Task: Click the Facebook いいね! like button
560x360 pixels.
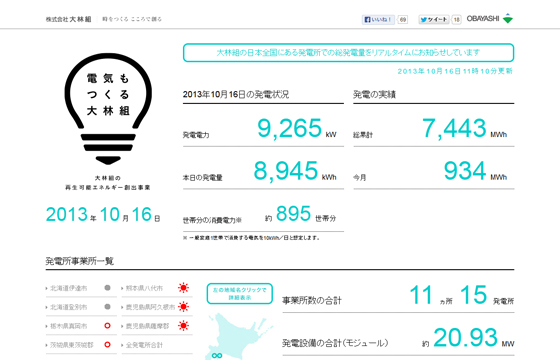Action: pyautogui.click(x=378, y=20)
